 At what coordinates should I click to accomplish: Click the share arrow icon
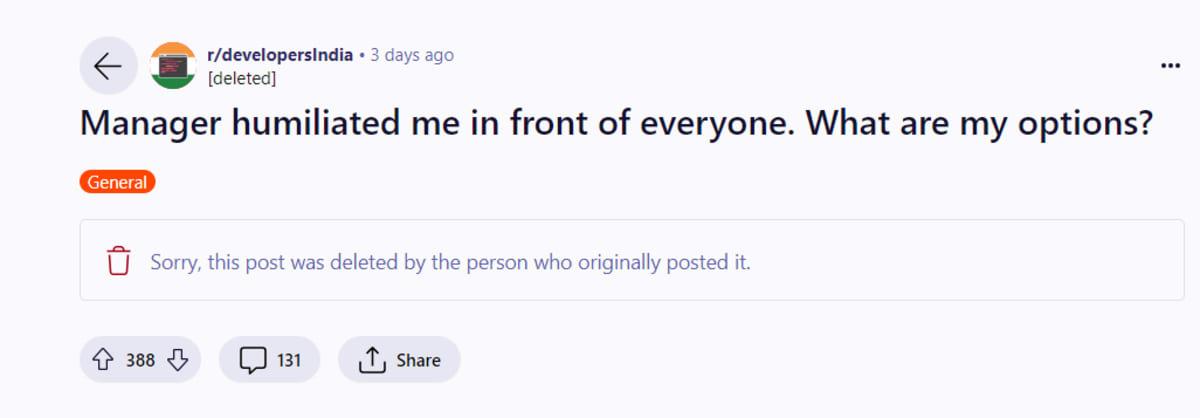(371, 360)
